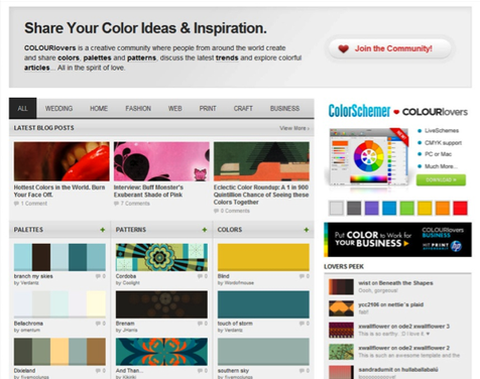Switch to the WEDDING tab
The width and height of the screenshot is (480, 379).
[x=59, y=108]
